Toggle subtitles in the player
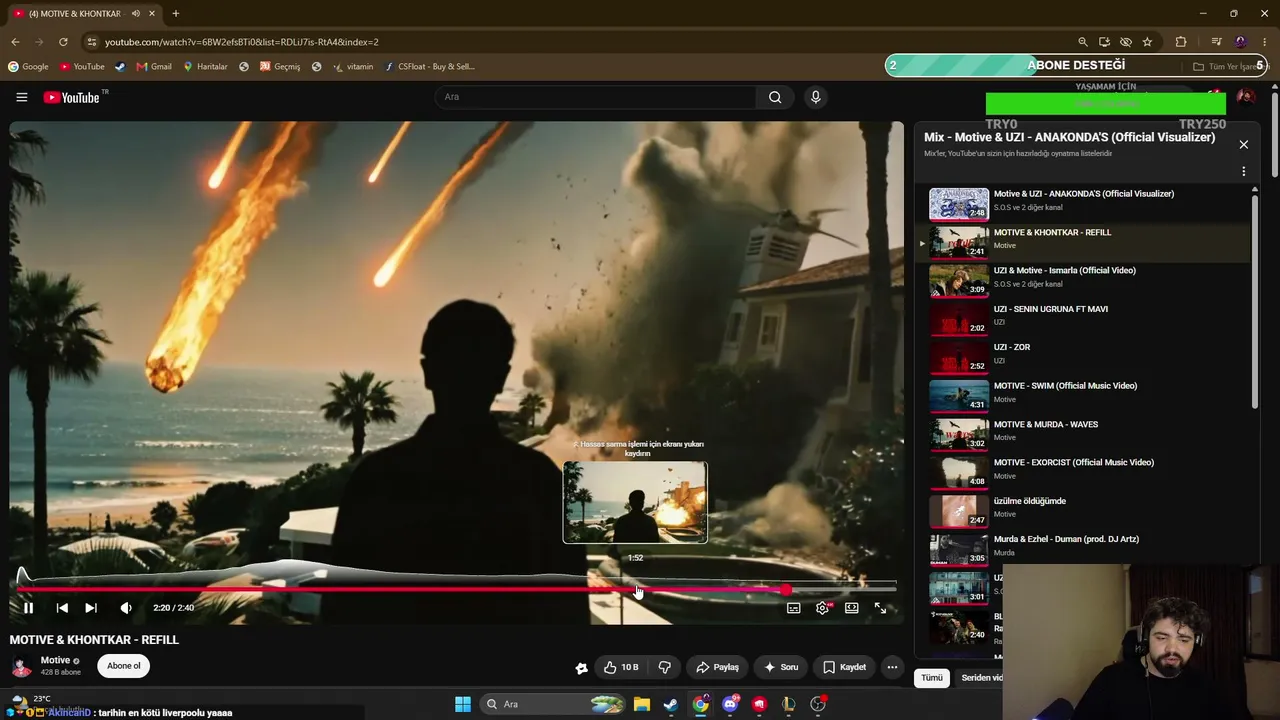The image size is (1280, 720). [x=794, y=608]
